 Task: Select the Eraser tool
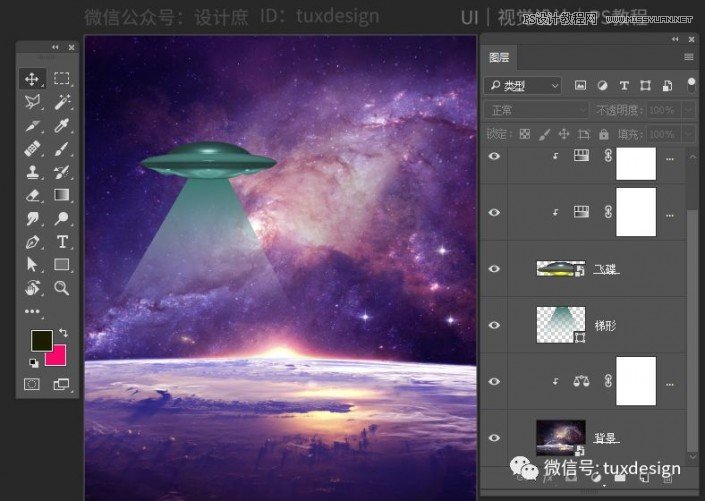coord(32,196)
